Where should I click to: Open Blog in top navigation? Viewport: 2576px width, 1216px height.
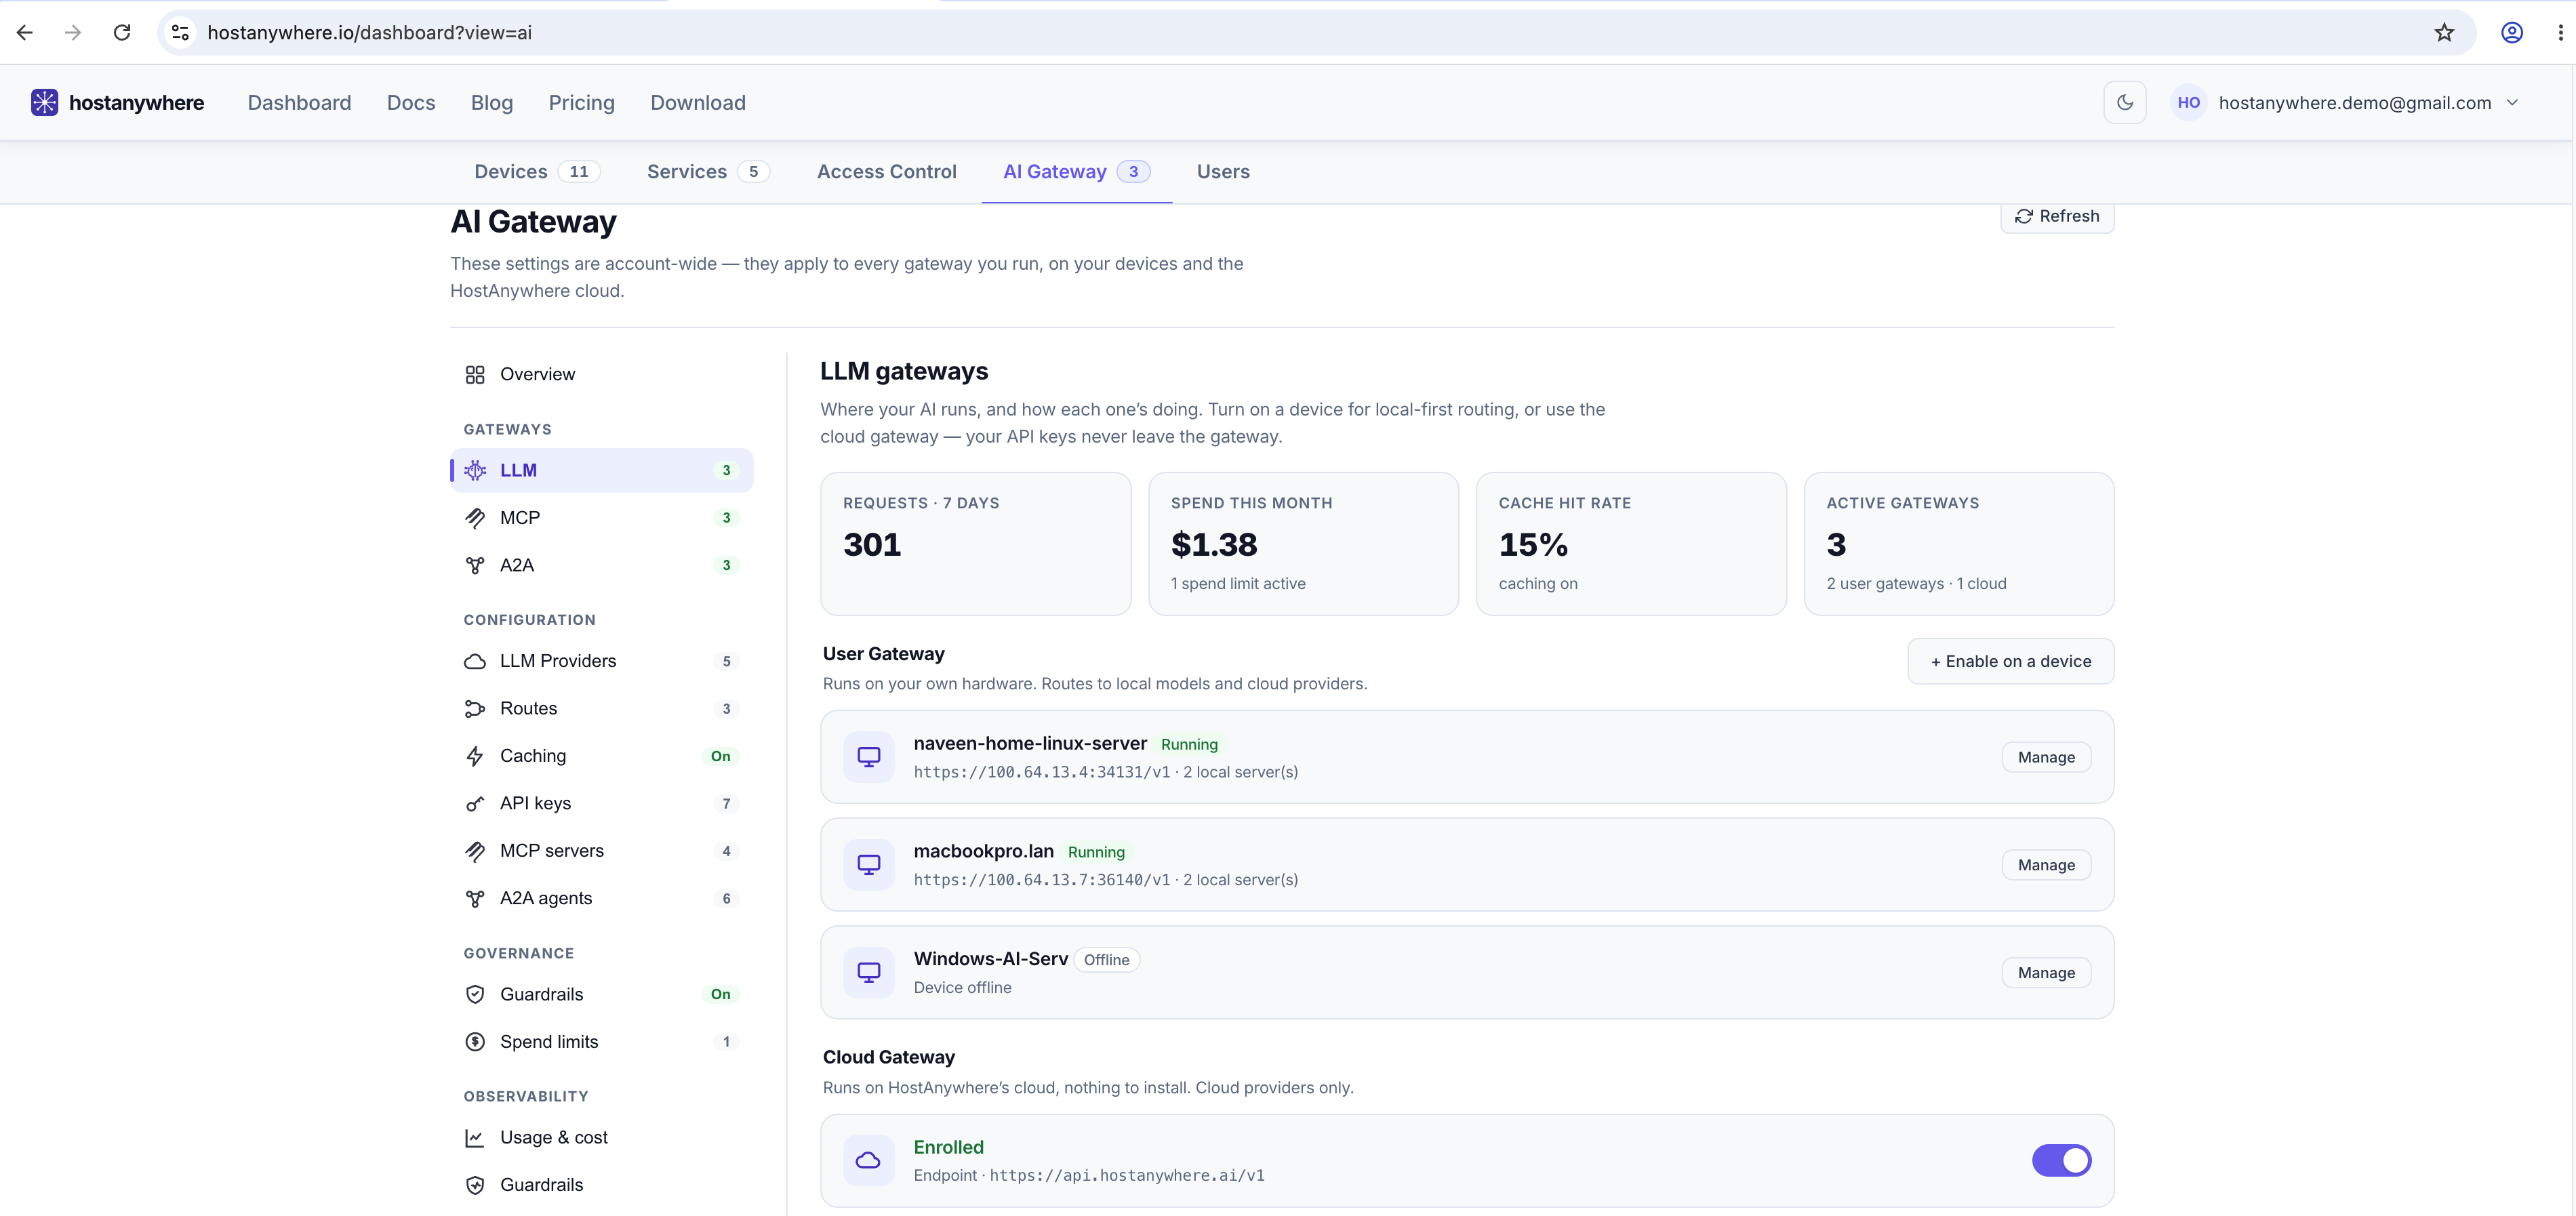click(x=492, y=102)
